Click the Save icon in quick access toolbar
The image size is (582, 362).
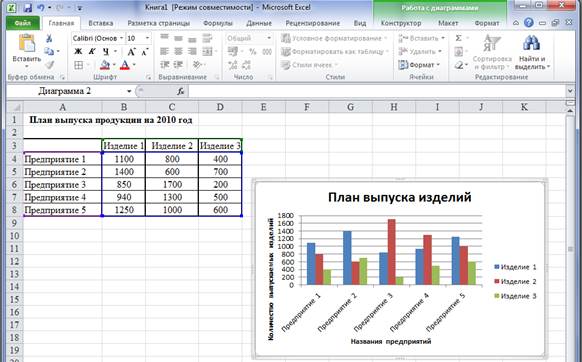[x=27, y=7]
